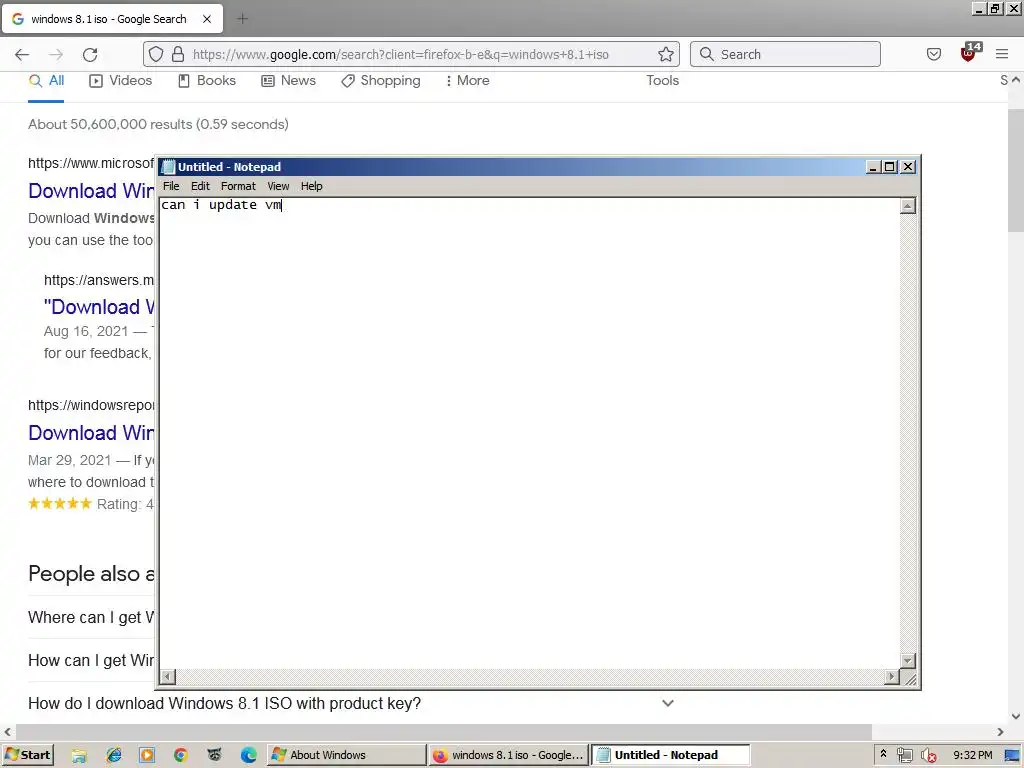Image resolution: width=1024 pixels, height=768 pixels.
Task: Open first Download Windows result link
Action: pos(91,191)
